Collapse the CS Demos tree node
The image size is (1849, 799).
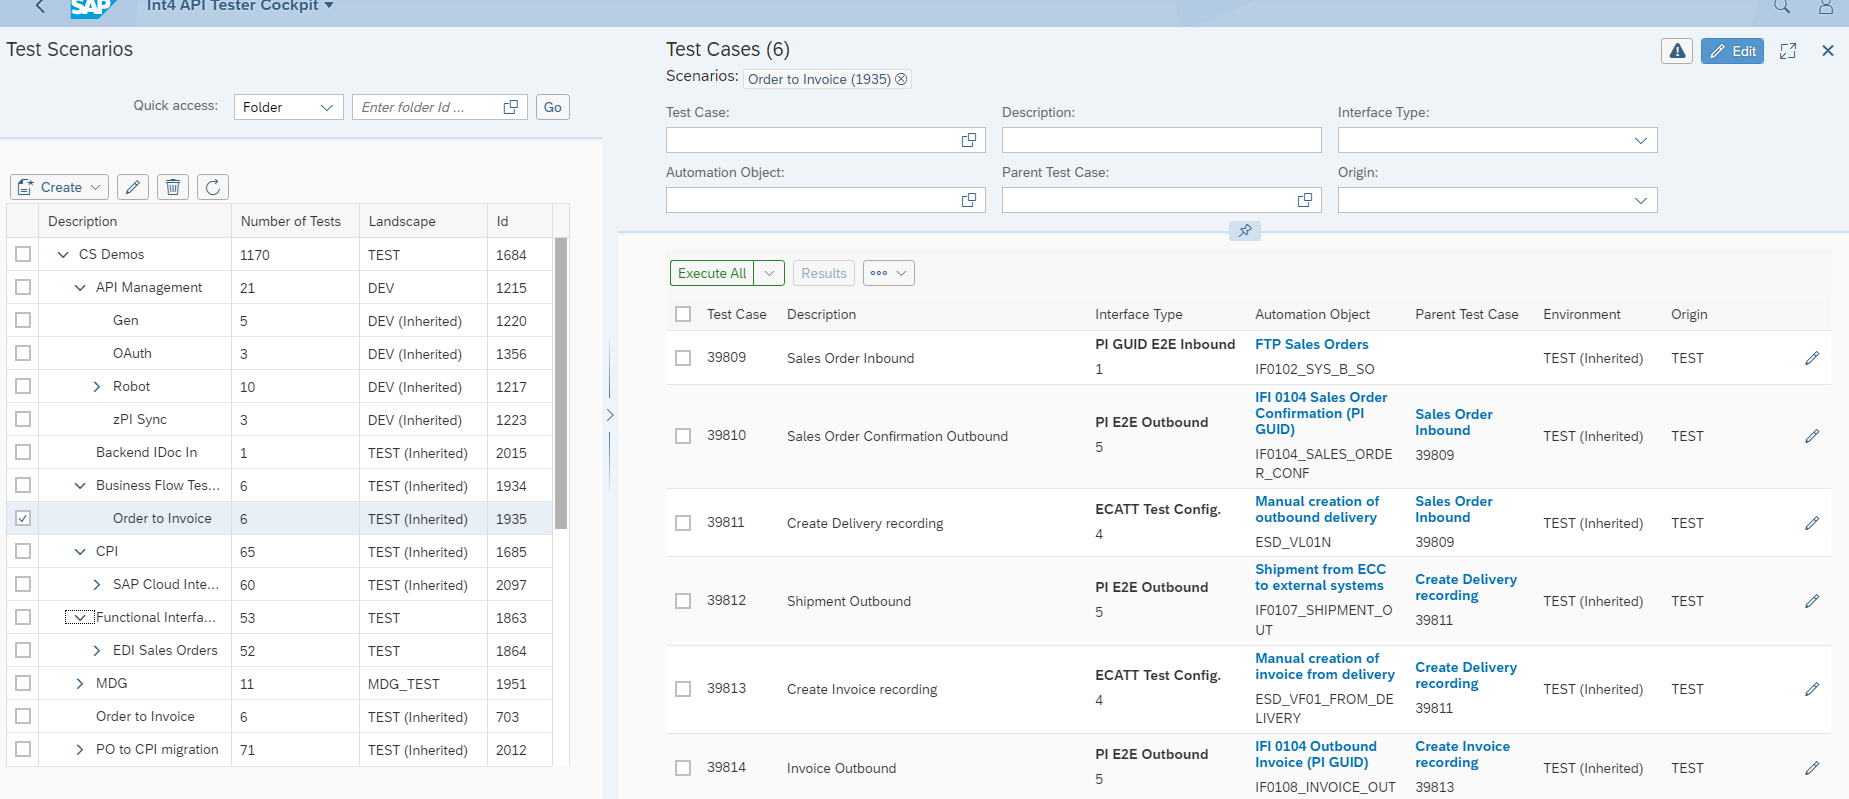click(63, 255)
